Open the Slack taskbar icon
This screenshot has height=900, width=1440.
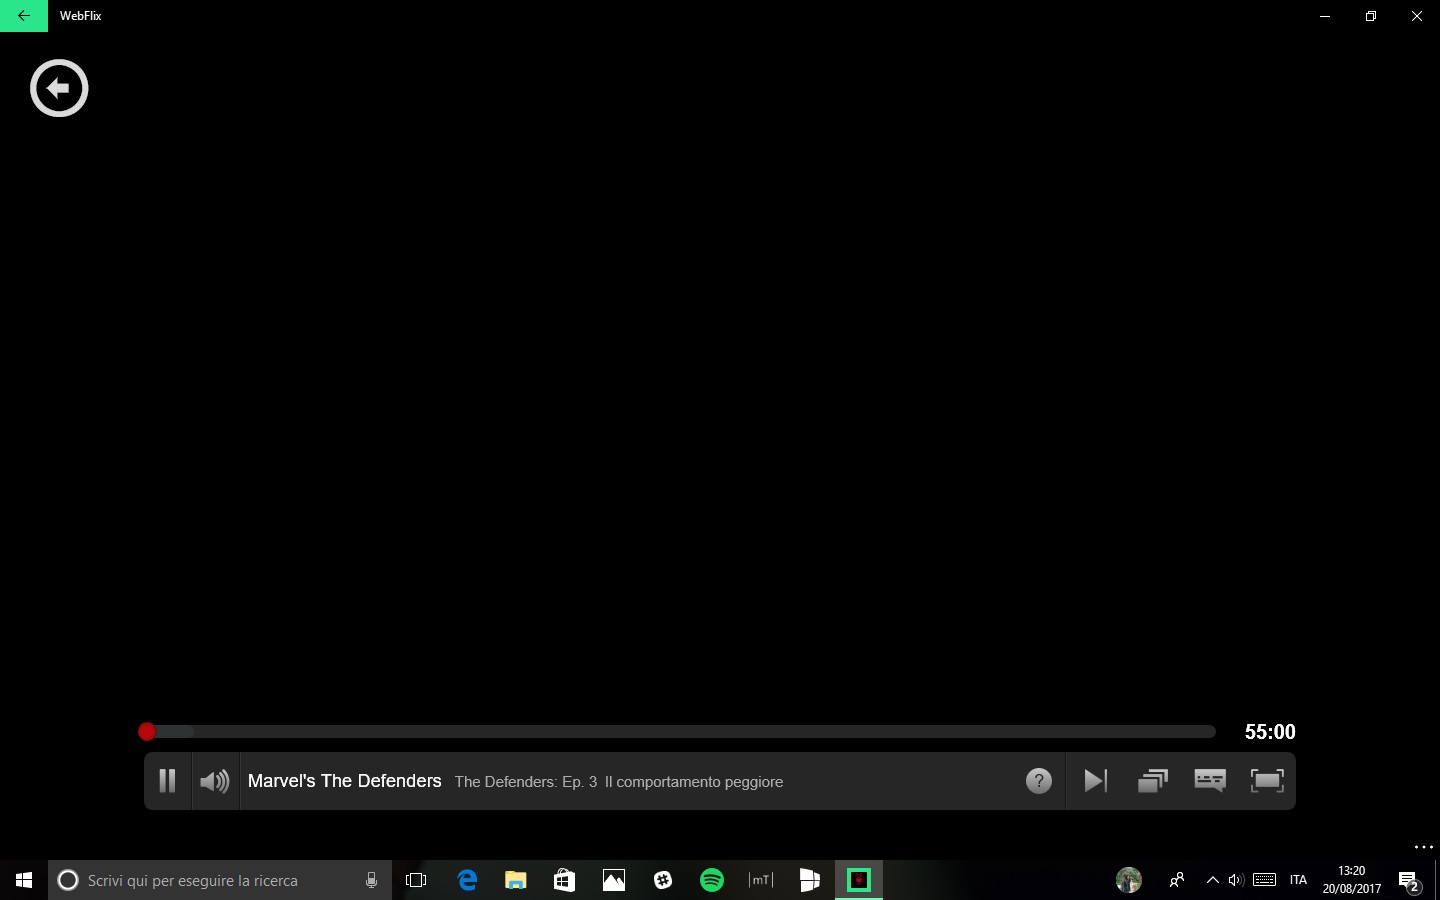[x=663, y=880]
